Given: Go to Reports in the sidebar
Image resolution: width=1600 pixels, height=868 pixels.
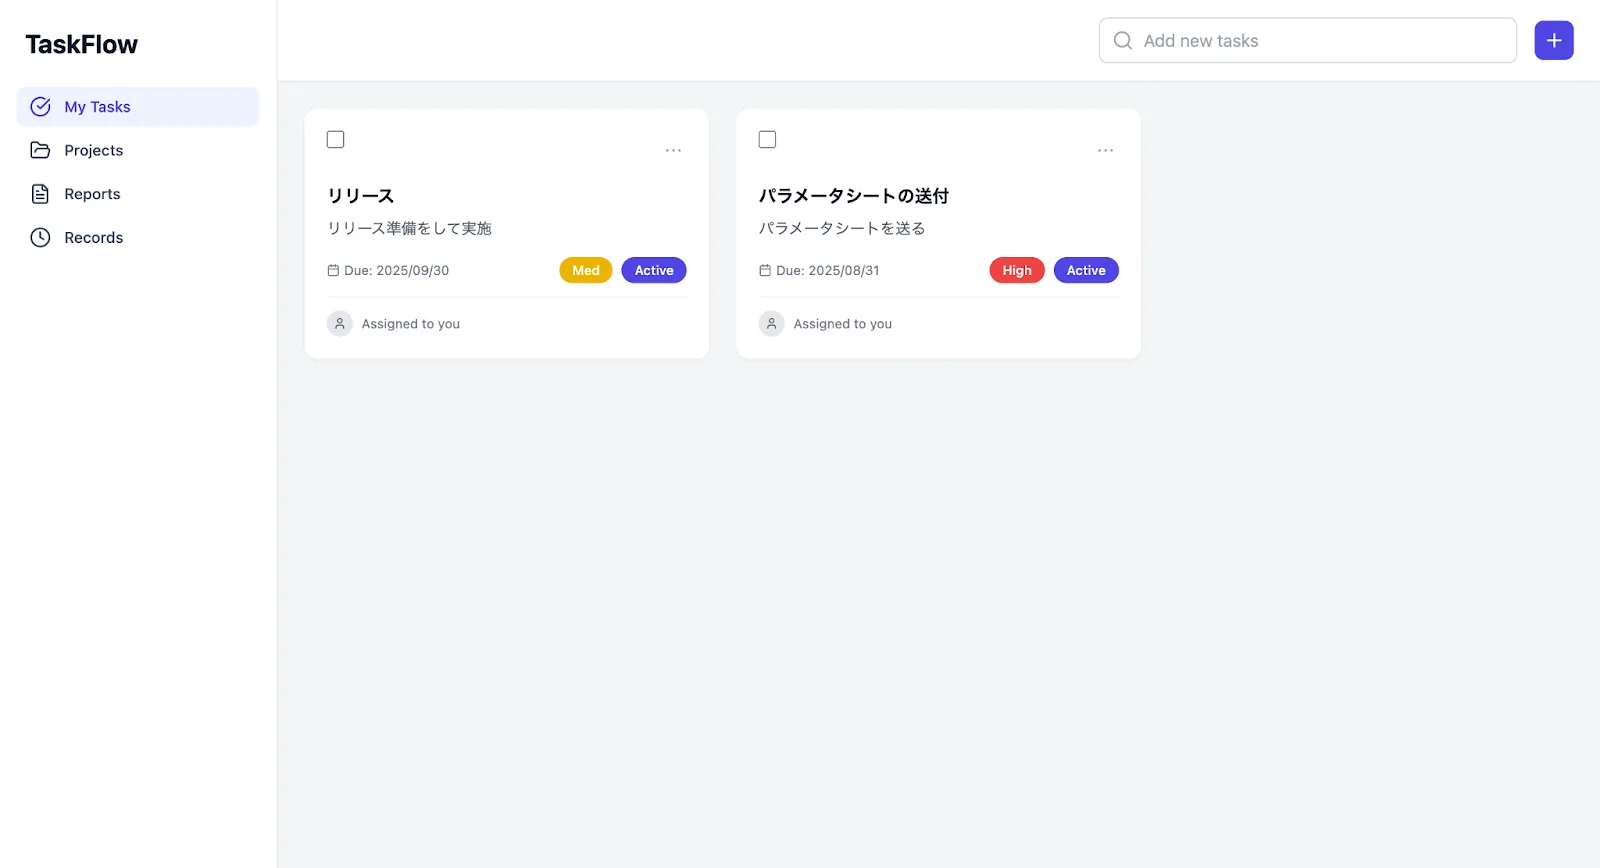Looking at the screenshot, I should pyautogui.click(x=92, y=194).
